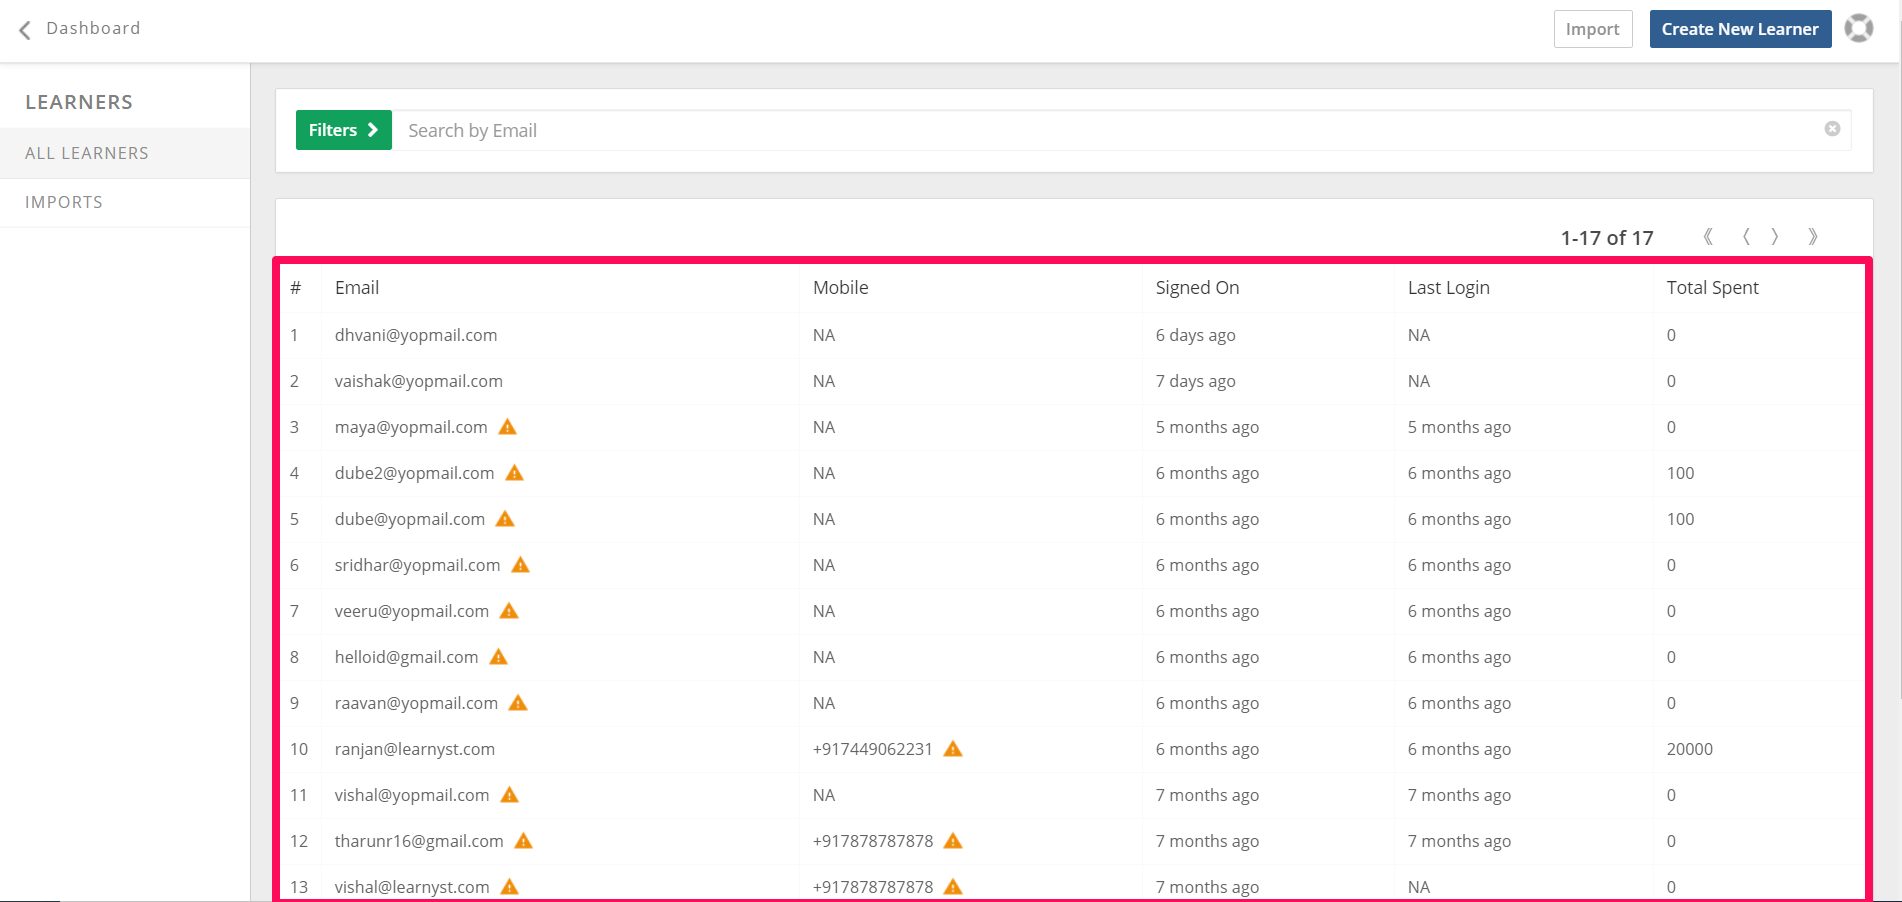The height and width of the screenshot is (902, 1902).
Task: Click total spent value 20000
Action: 1690,749
